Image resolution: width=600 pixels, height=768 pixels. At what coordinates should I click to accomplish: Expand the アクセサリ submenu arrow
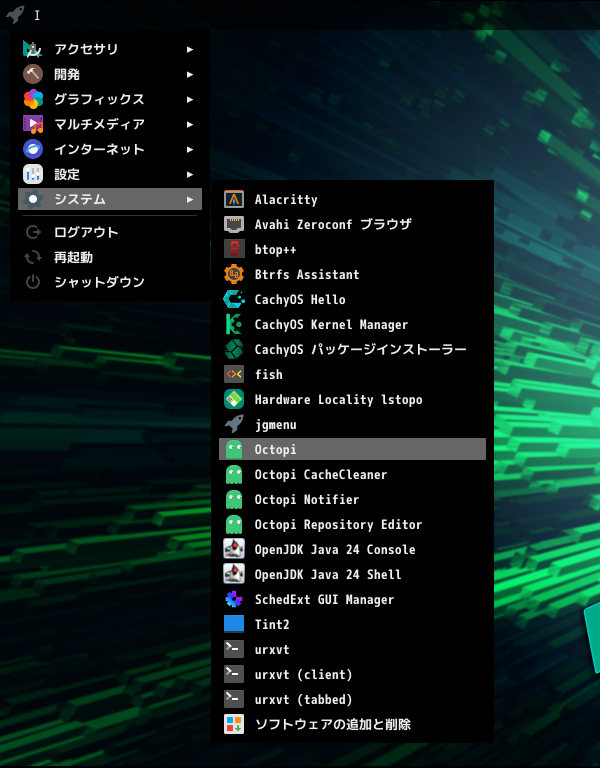click(x=190, y=49)
